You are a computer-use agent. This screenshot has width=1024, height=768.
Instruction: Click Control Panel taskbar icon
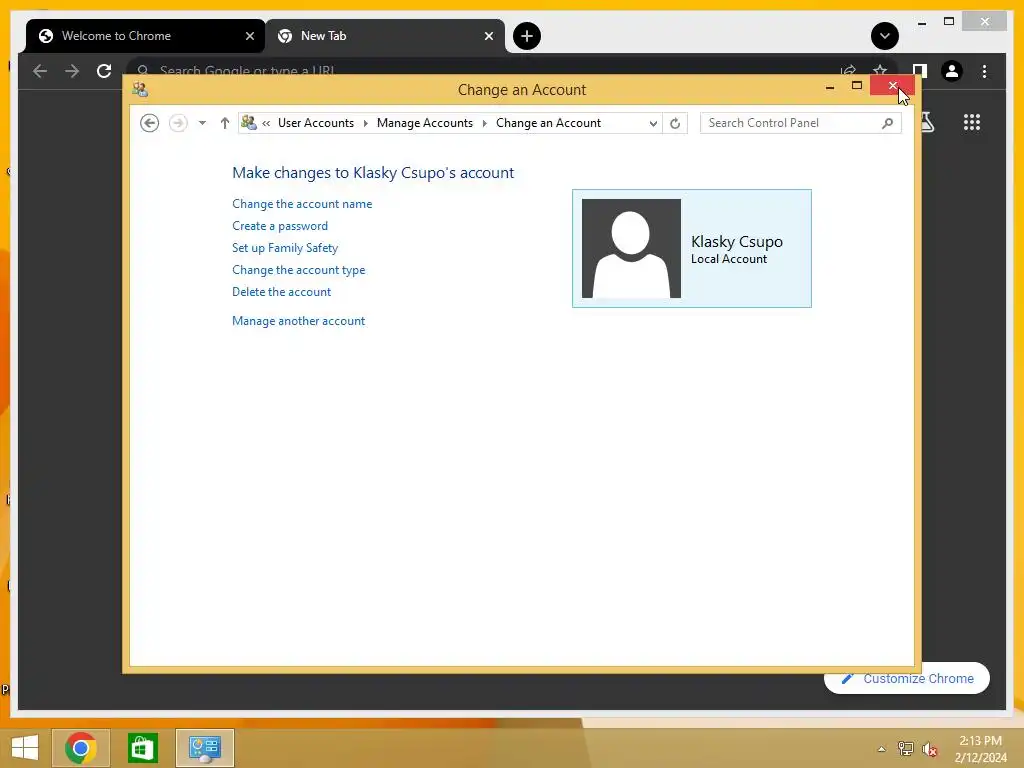point(204,748)
